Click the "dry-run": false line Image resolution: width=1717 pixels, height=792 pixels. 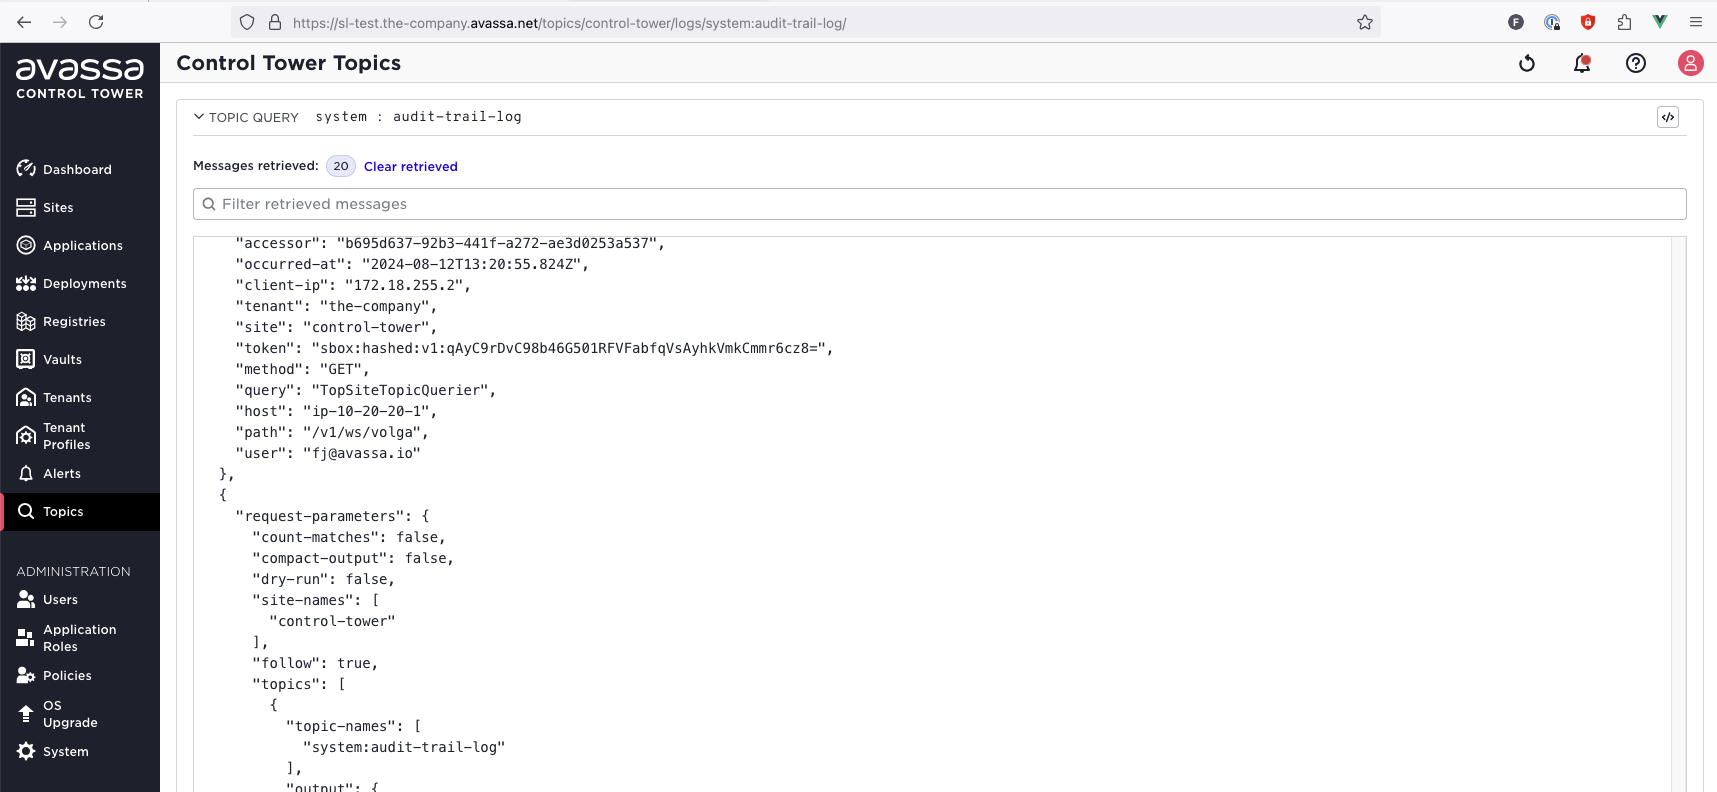(x=324, y=579)
